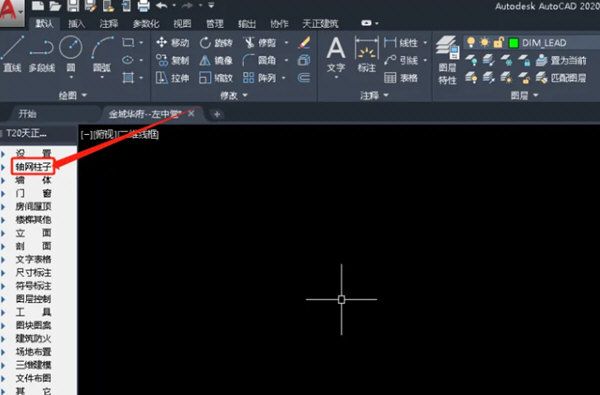The image size is (600, 395).
Task: Click the Print icon in quick access toolbar
Action: (143, 5)
